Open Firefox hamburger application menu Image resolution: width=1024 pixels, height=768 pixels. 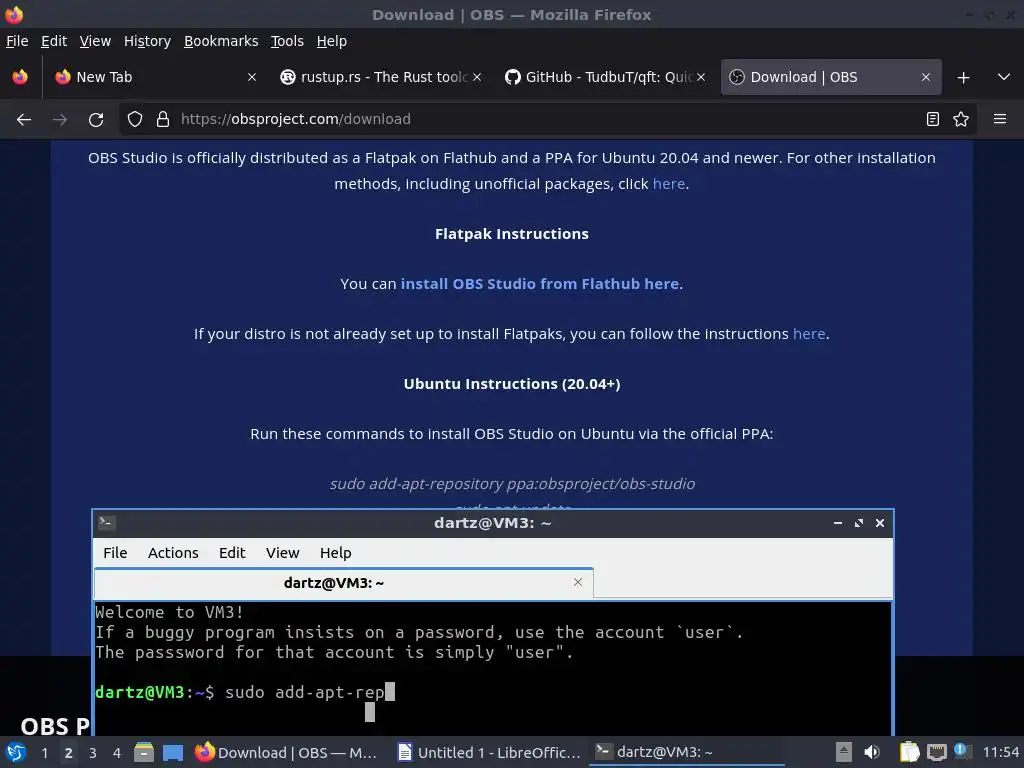coord(1000,119)
